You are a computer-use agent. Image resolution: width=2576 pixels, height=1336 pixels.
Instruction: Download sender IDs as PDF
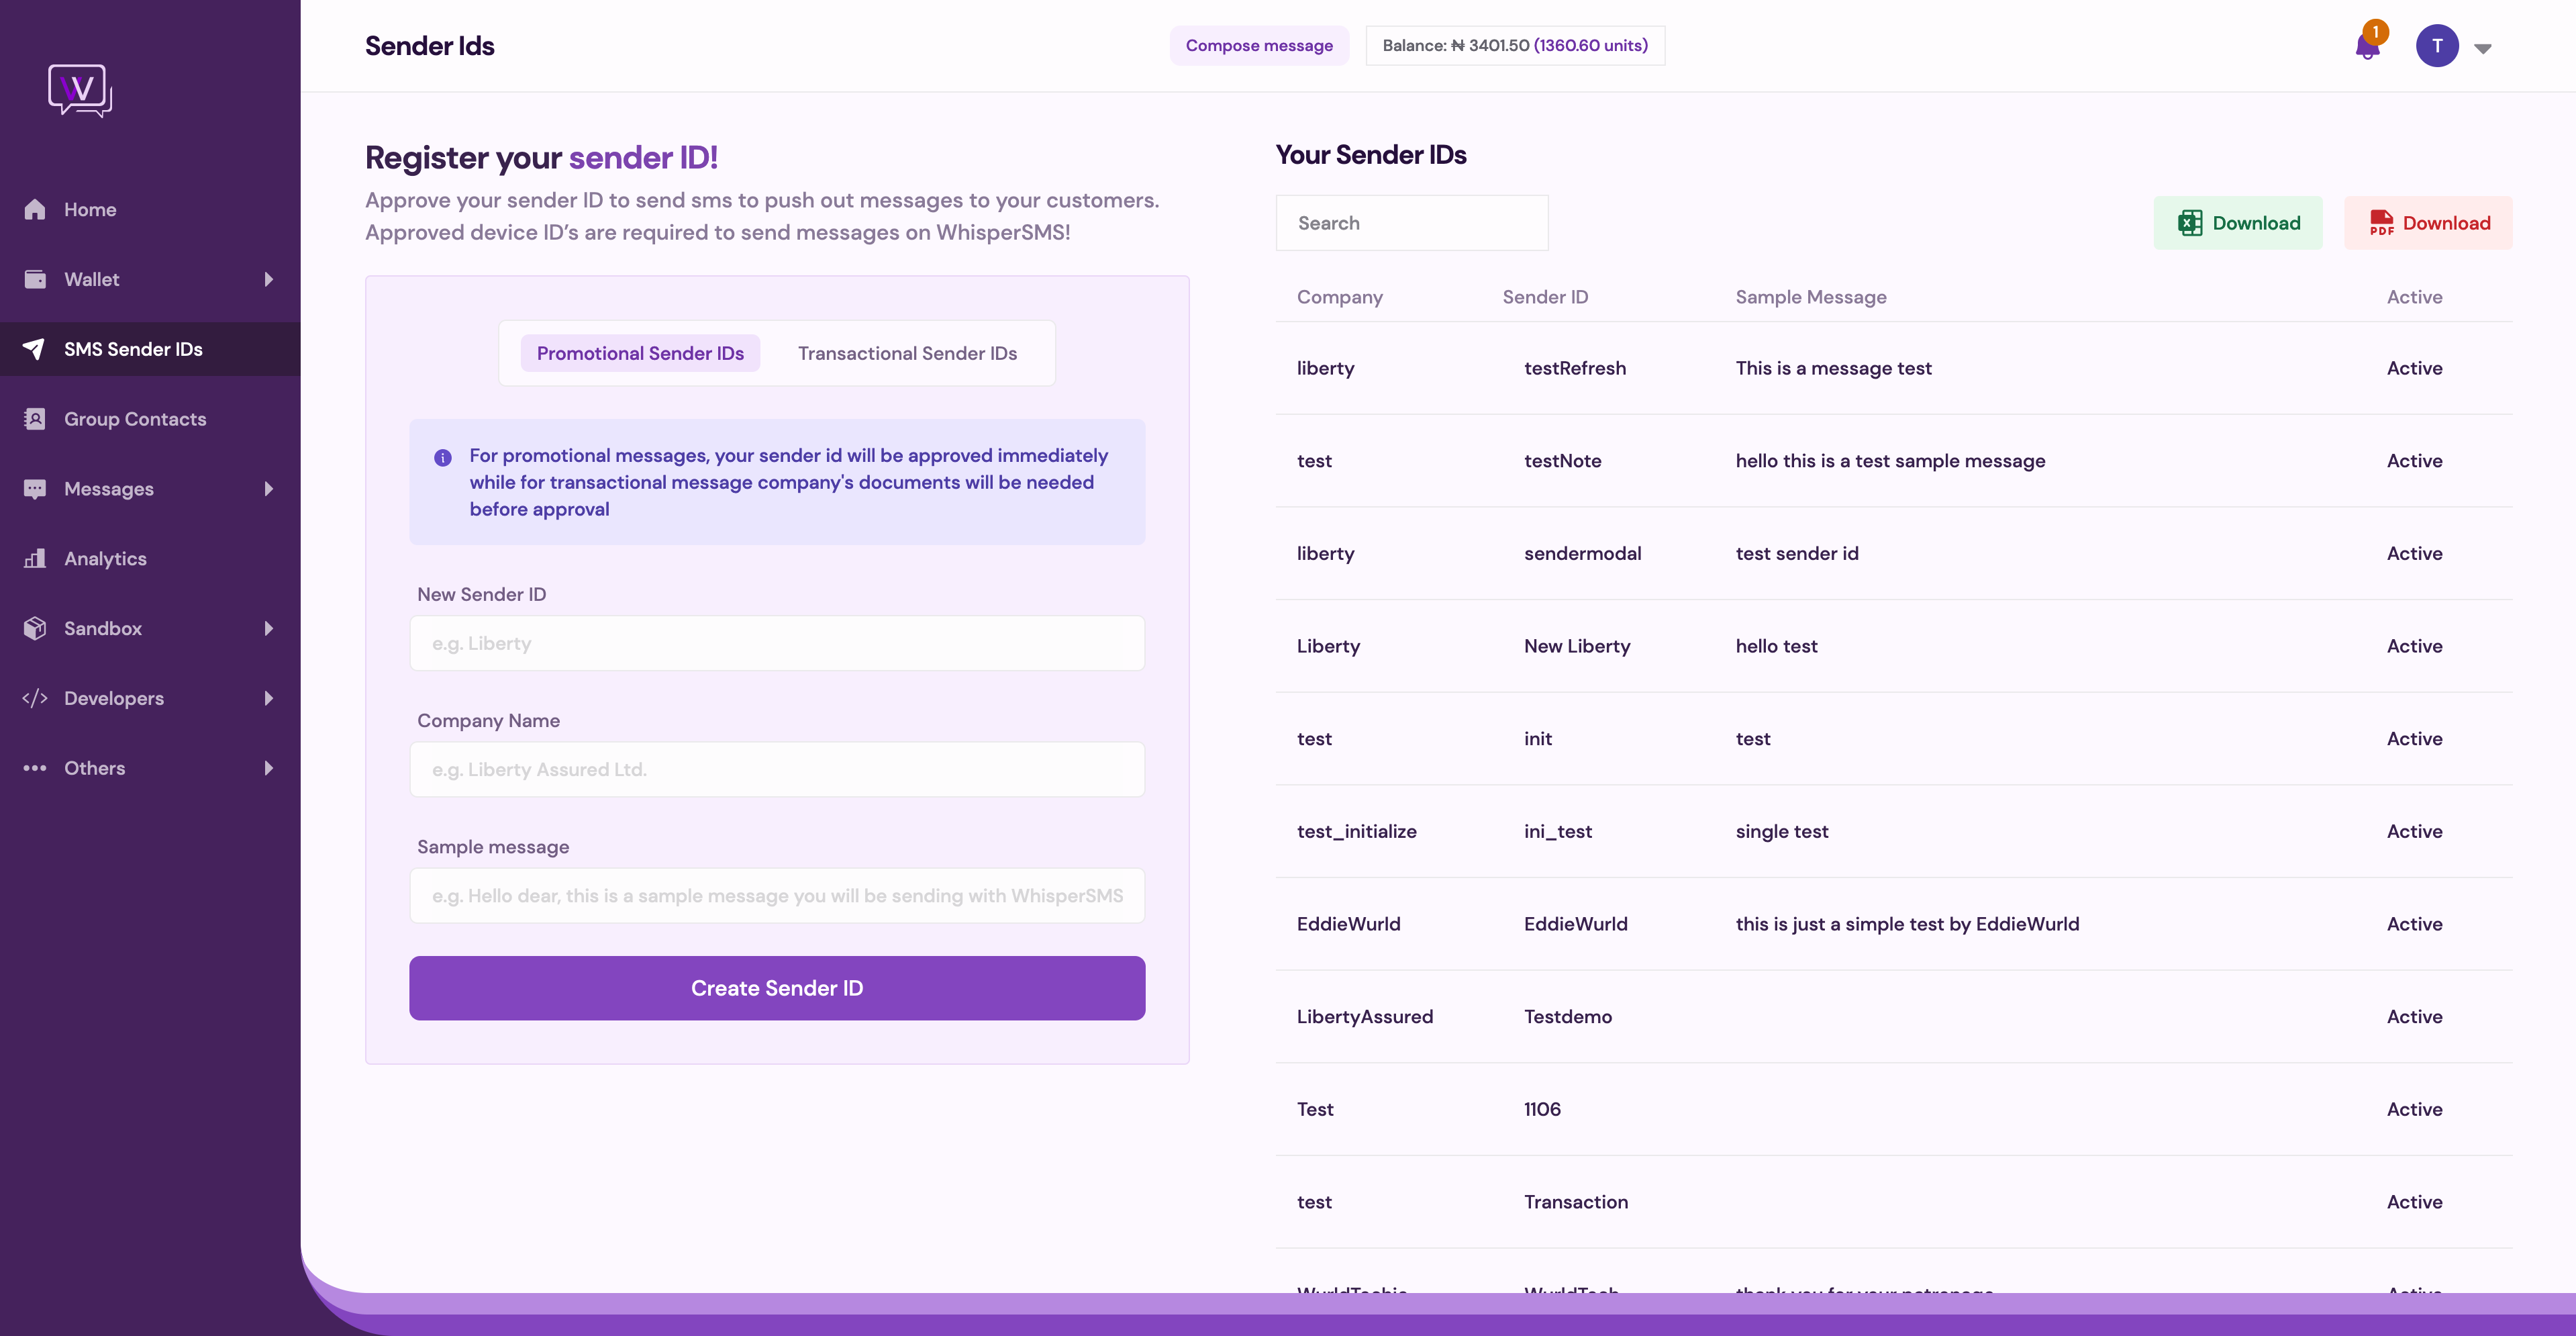(2428, 223)
